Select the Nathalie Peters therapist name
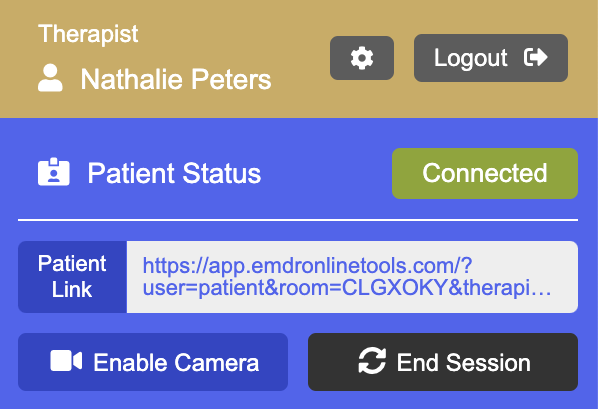598x409 pixels. [176, 79]
